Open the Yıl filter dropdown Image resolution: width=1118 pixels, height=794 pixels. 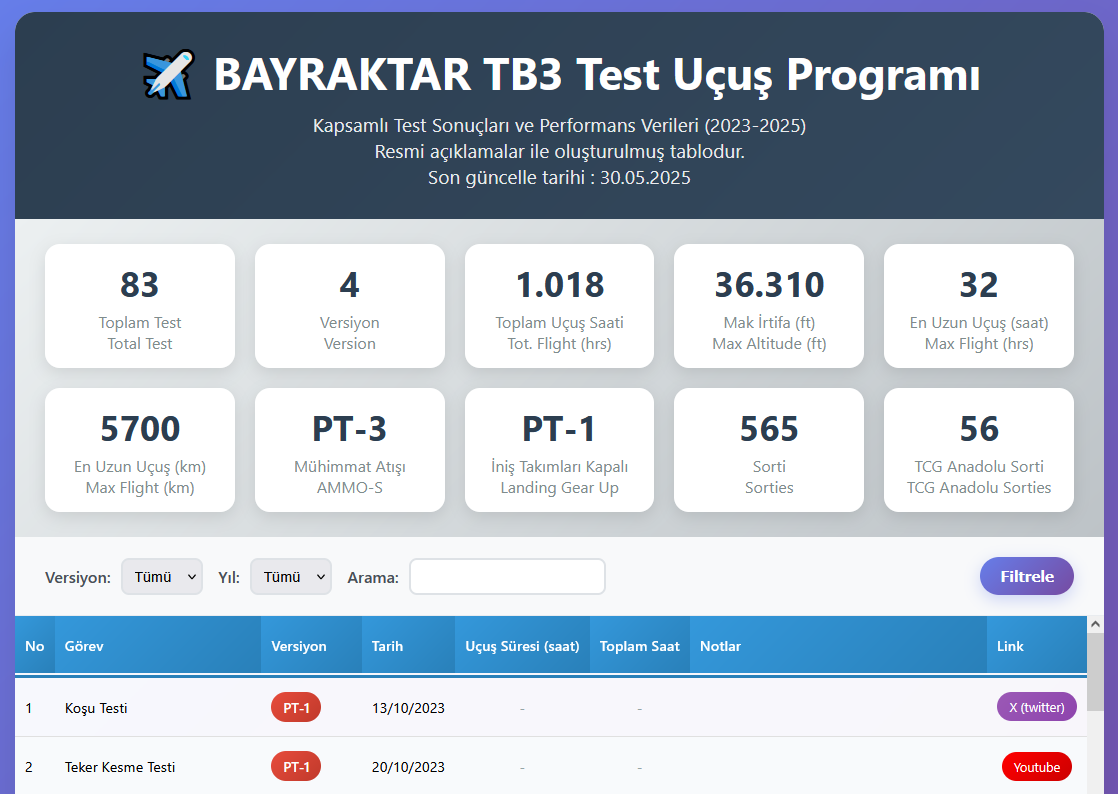(x=291, y=577)
